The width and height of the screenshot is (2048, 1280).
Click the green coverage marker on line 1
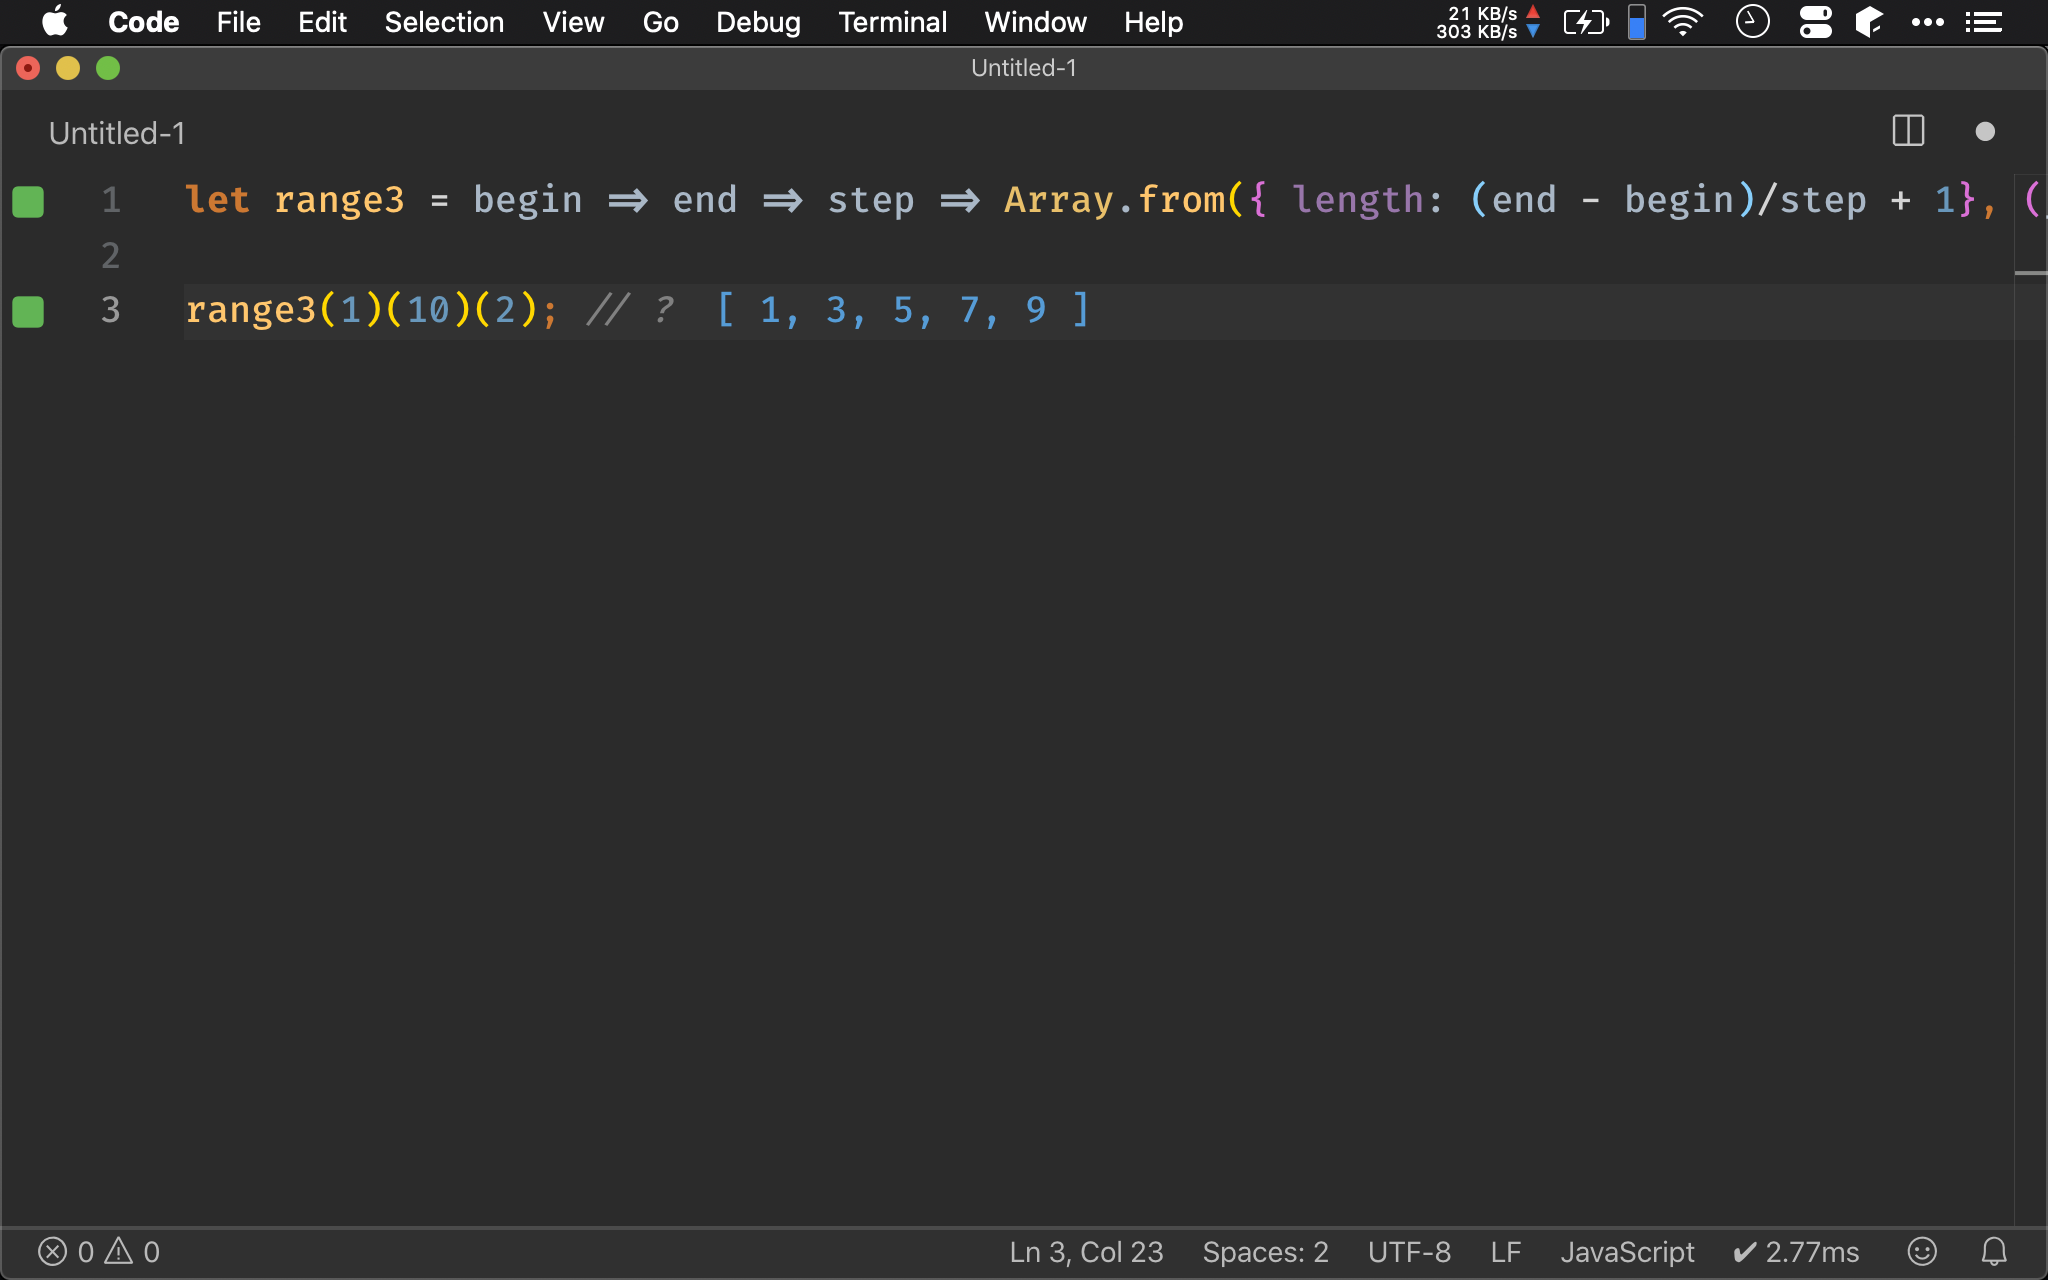click(x=28, y=201)
